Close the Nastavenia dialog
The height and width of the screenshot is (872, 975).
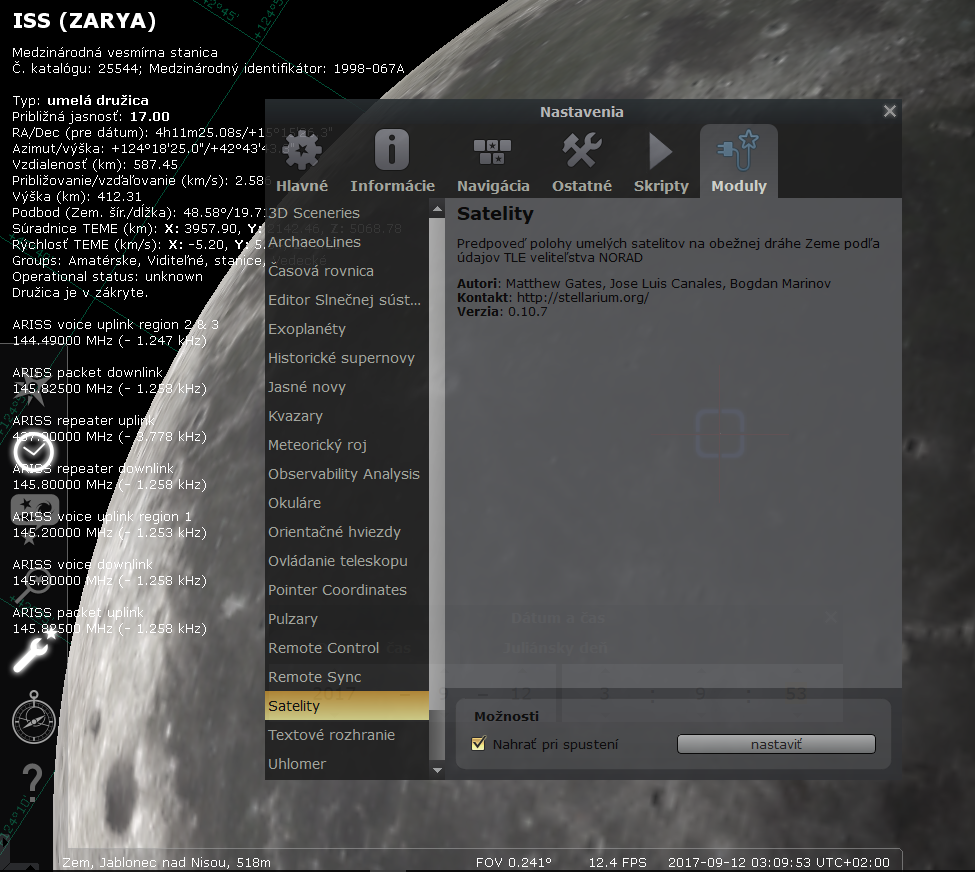pos(889,111)
